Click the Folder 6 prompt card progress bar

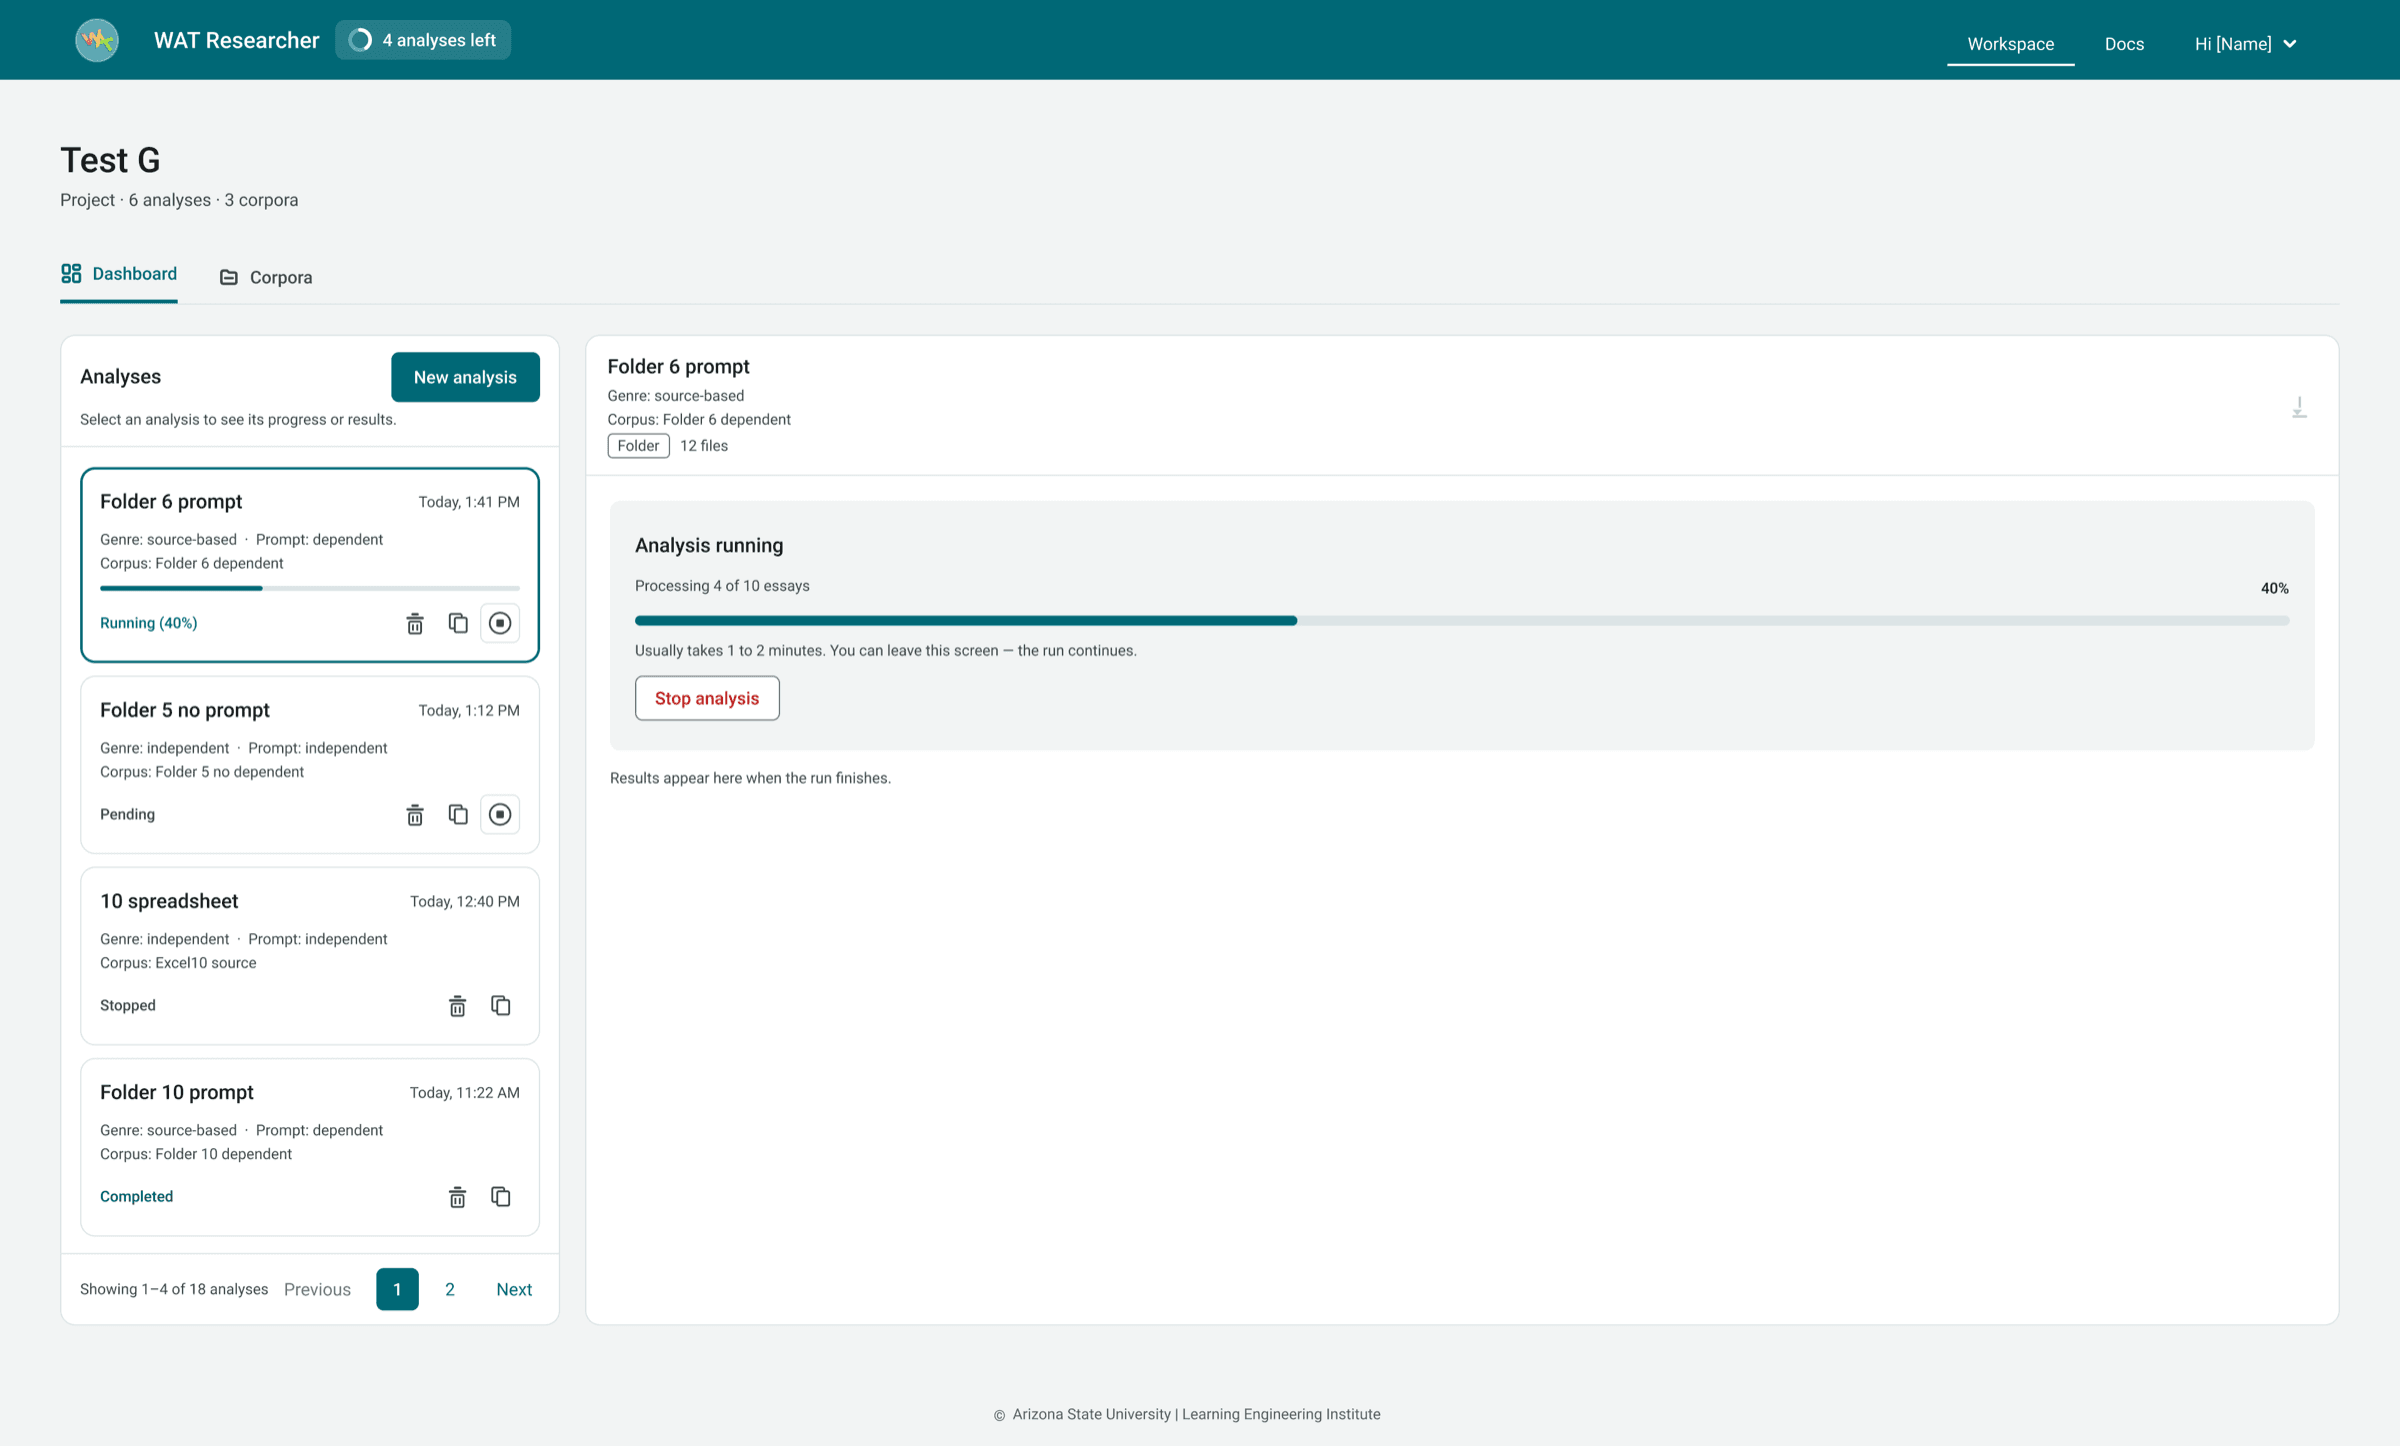[310, 588]
